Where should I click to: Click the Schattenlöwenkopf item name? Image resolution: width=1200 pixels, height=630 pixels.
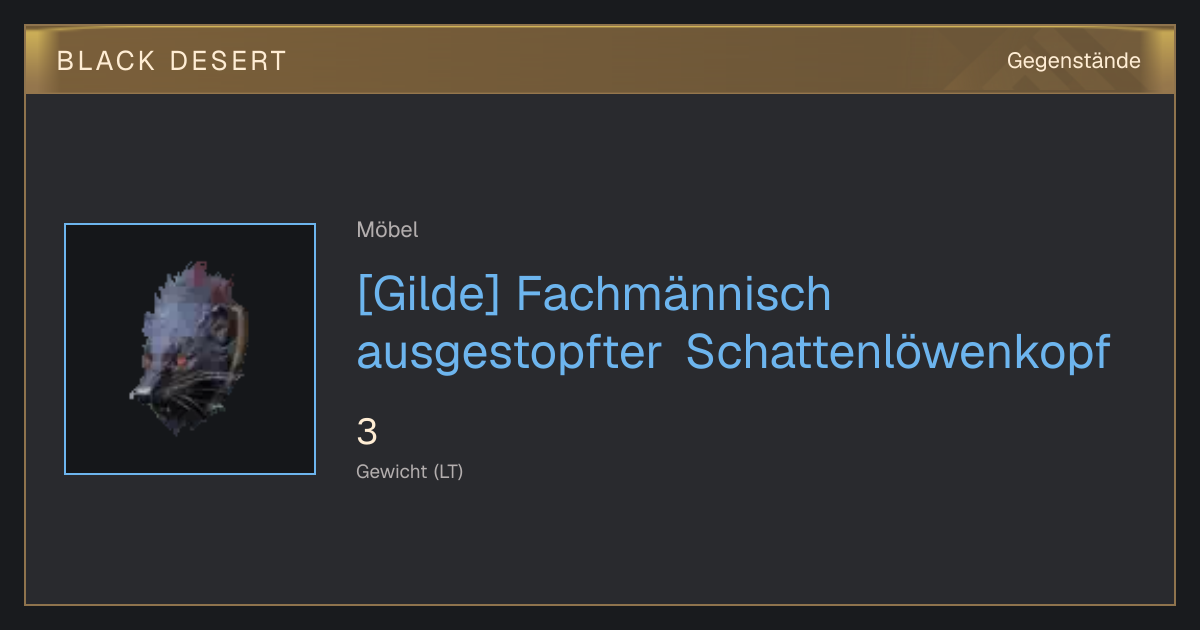coord(898,353)
